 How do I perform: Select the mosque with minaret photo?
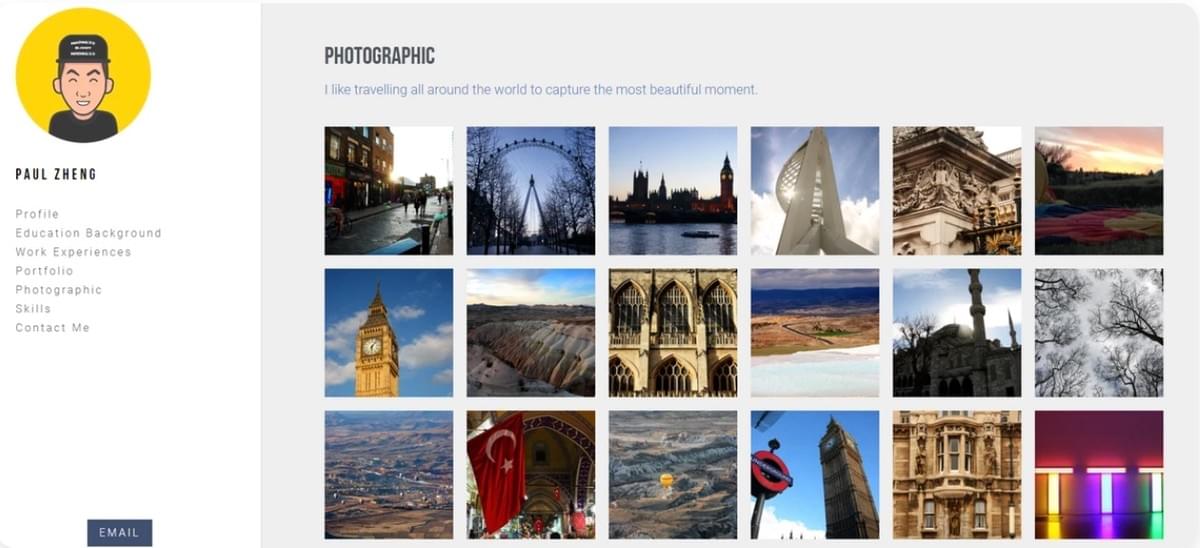pos(957,333)
